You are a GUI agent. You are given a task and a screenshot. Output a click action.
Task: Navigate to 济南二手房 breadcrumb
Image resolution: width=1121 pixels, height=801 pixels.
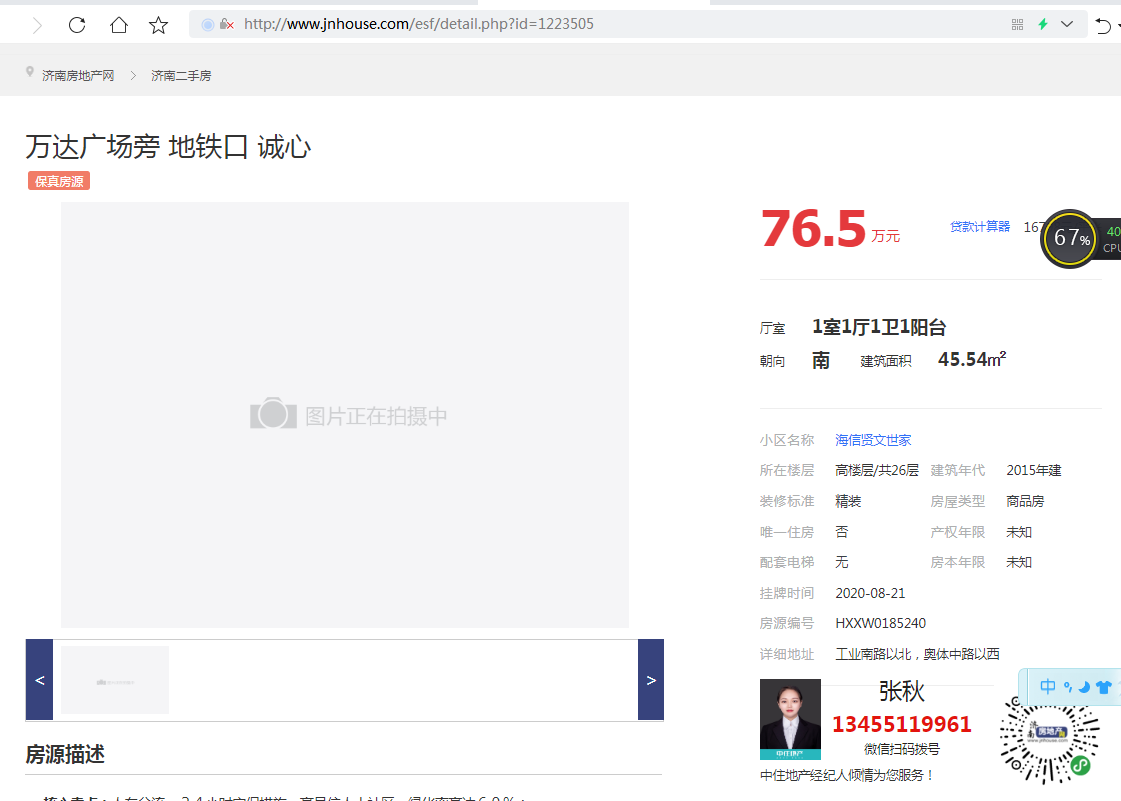(181, 76)
